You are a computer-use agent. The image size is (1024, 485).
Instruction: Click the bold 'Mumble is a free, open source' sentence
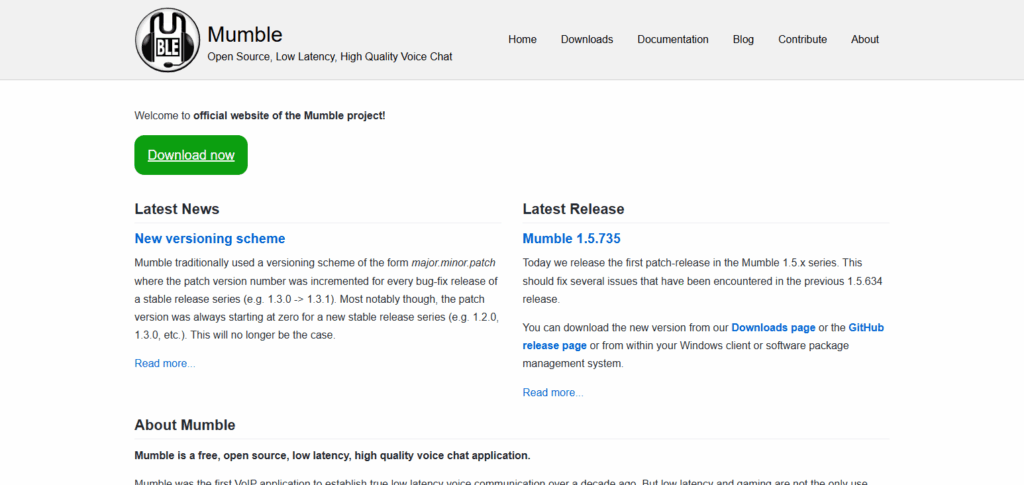point(332,455)
